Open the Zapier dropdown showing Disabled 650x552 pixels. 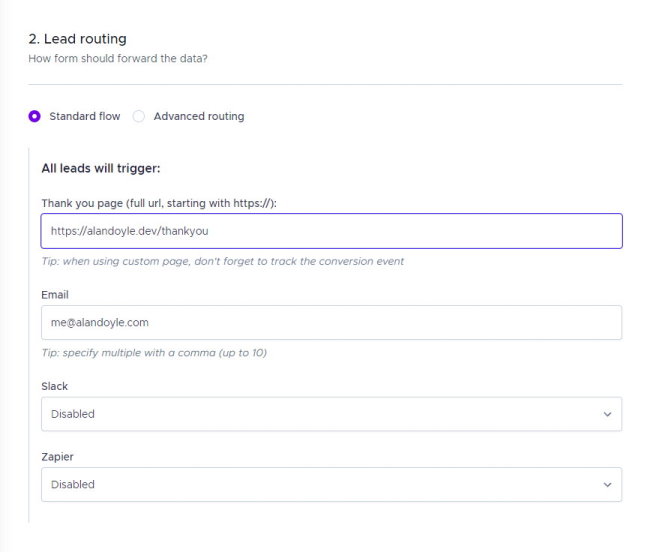click(332, 484)
